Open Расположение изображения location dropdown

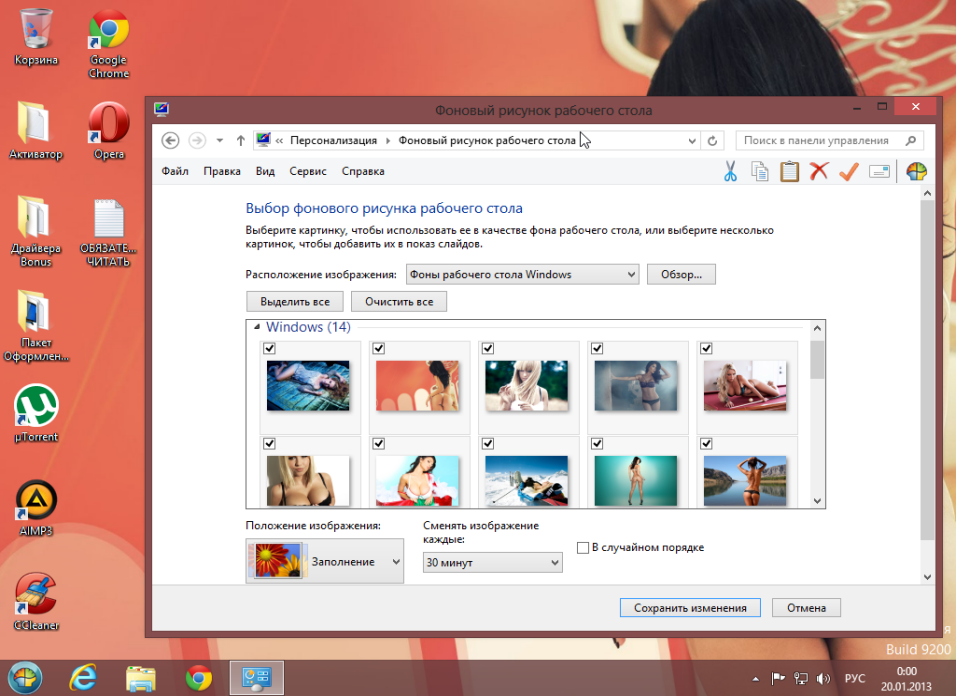click(523, 275)
